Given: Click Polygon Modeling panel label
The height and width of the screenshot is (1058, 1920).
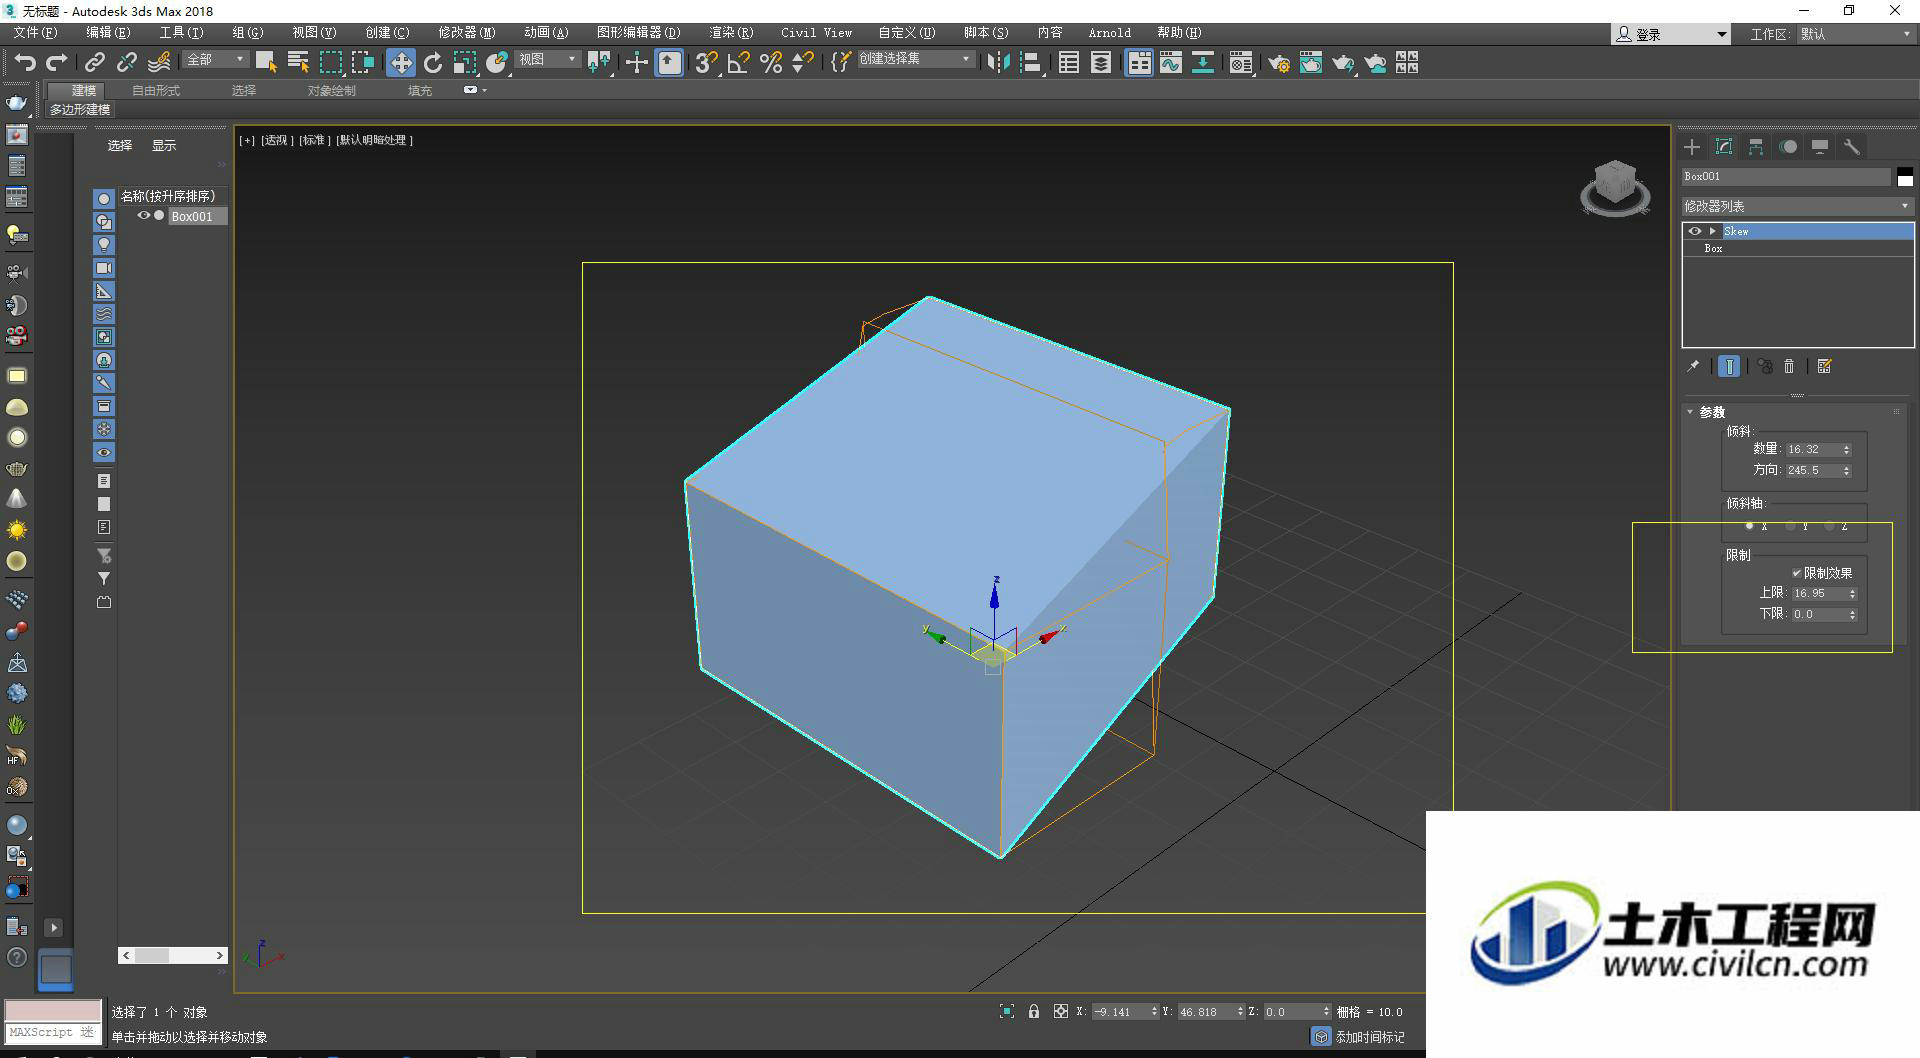Looking at the screenshot, I should tap(81, 110).
